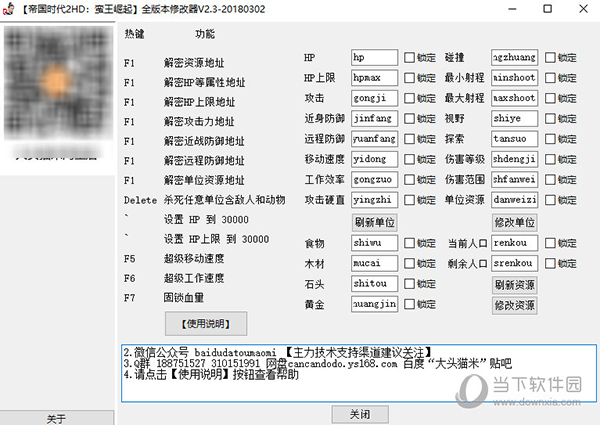
Task: Click the 刷新单位 button
Action: coord(375,222)
